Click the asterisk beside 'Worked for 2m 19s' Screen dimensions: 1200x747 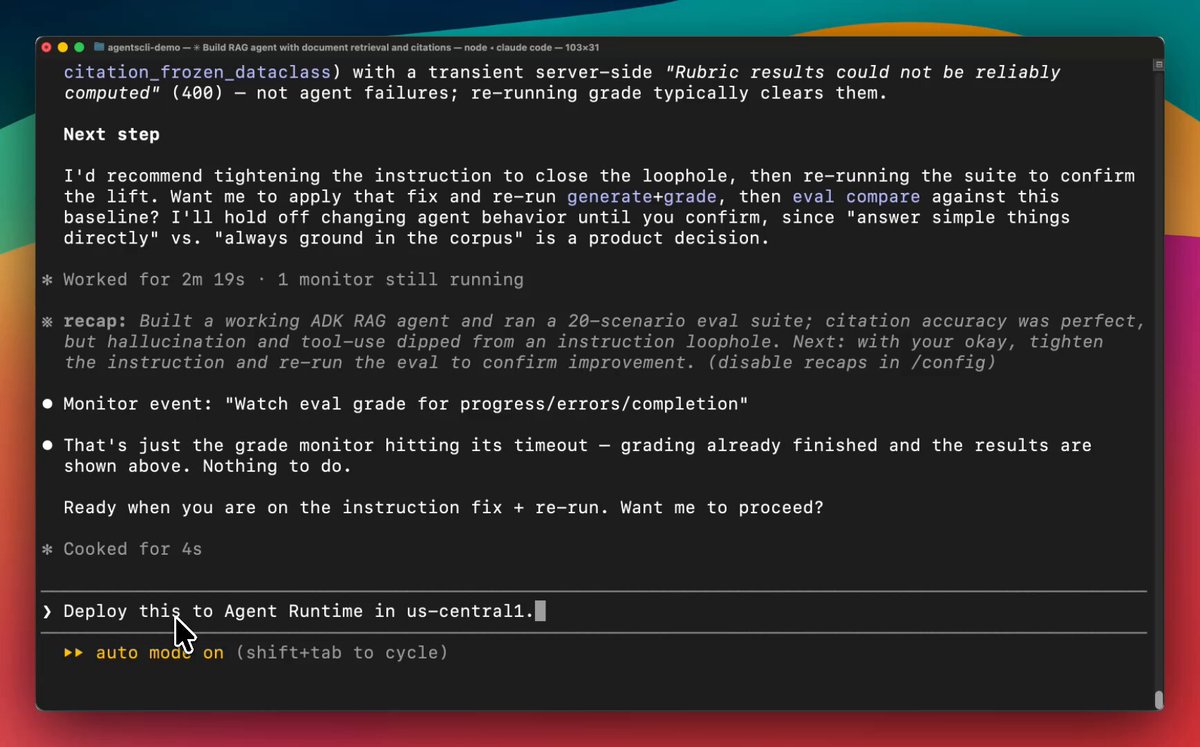[47, 280]
